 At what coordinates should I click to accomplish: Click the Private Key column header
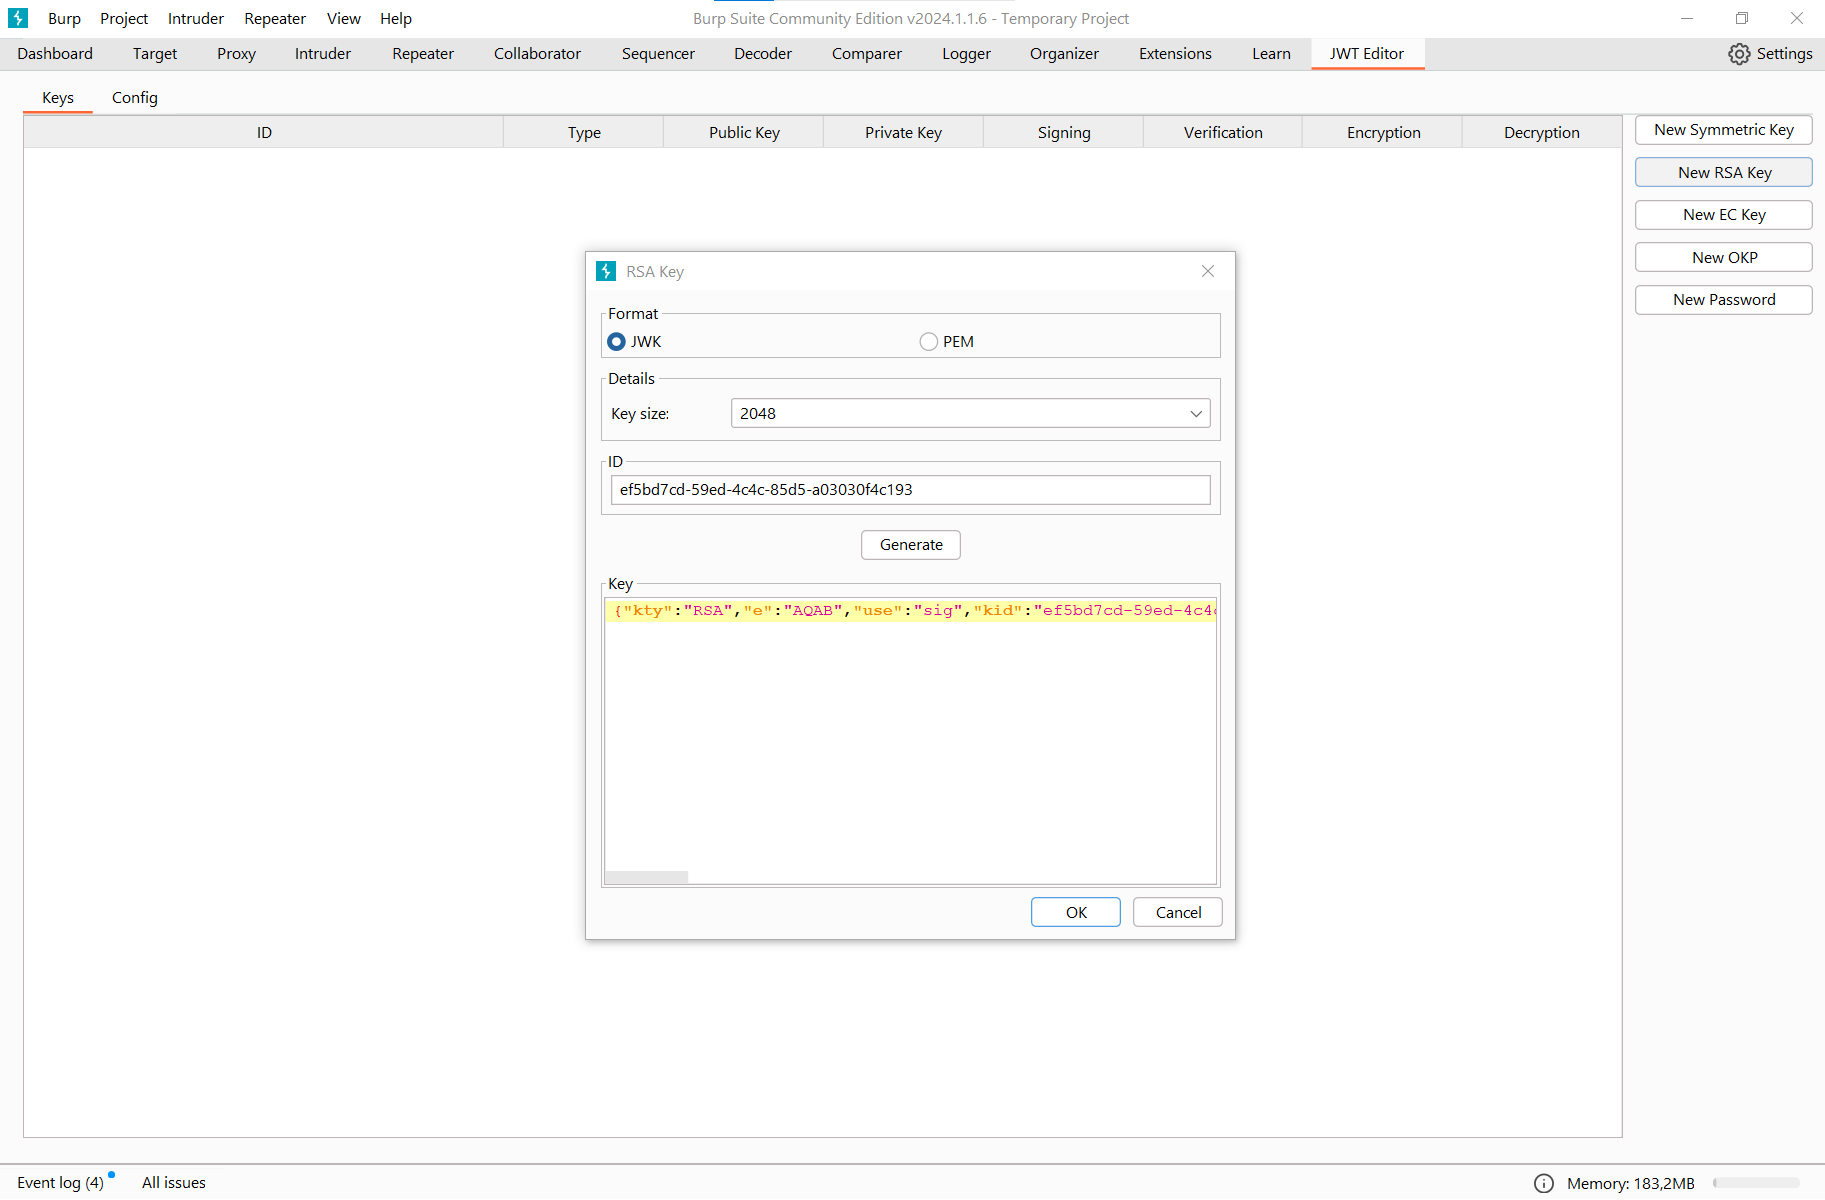(903, 132)
